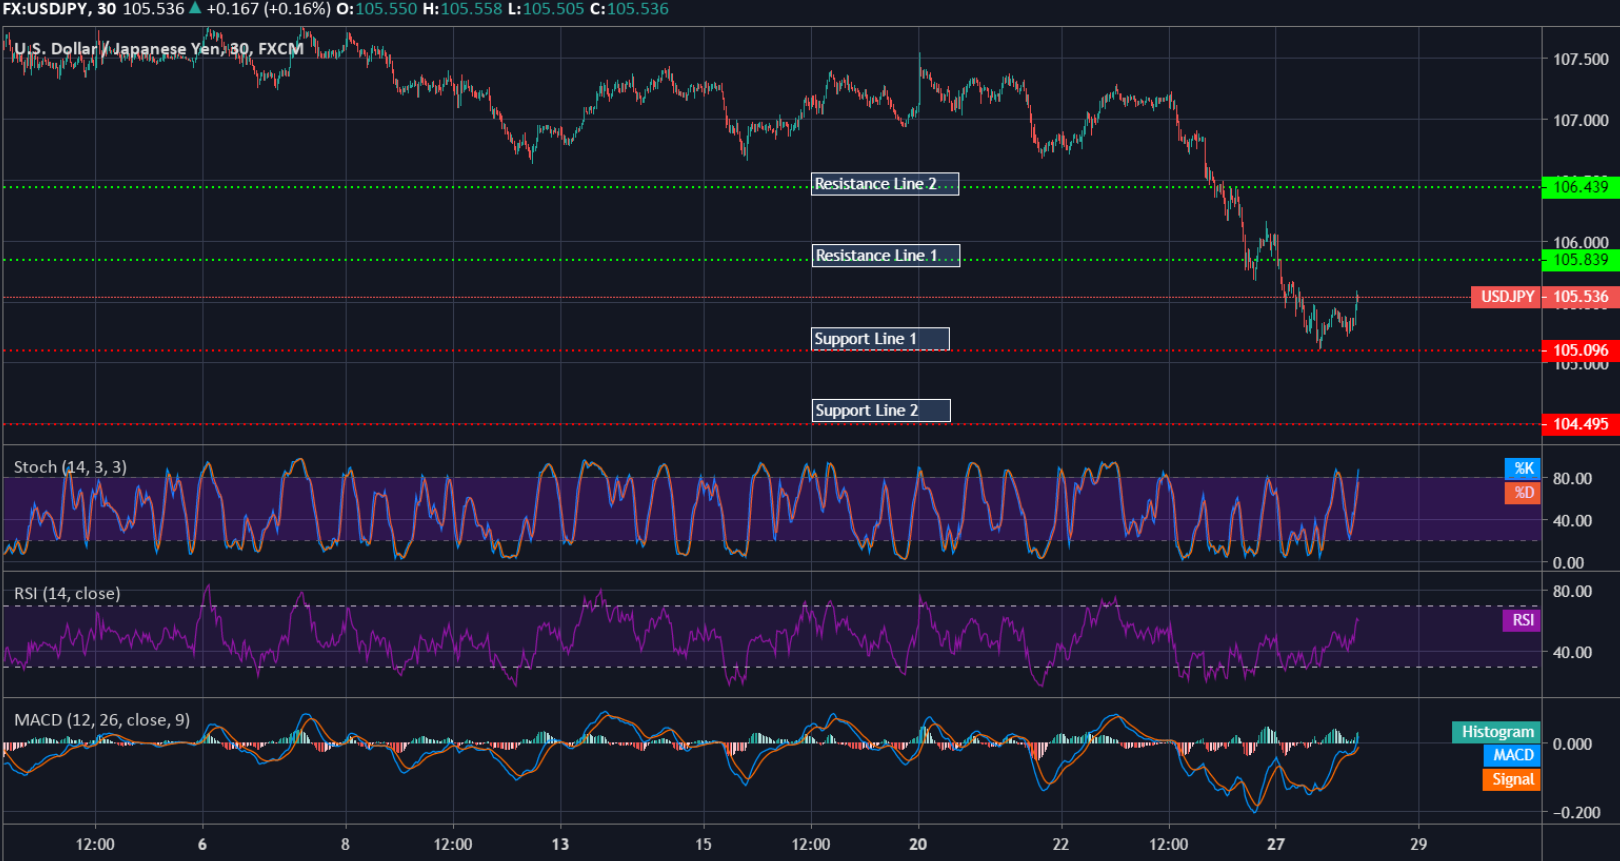
Task: Click the orange %D stochastic tag
Action: point(1522,493)
